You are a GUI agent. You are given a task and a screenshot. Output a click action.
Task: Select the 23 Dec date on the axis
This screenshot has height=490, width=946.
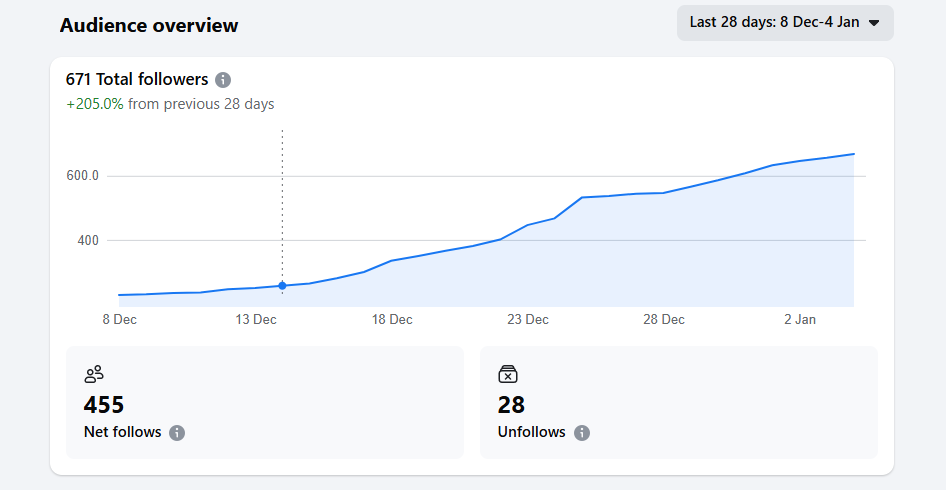click(528, 320)
